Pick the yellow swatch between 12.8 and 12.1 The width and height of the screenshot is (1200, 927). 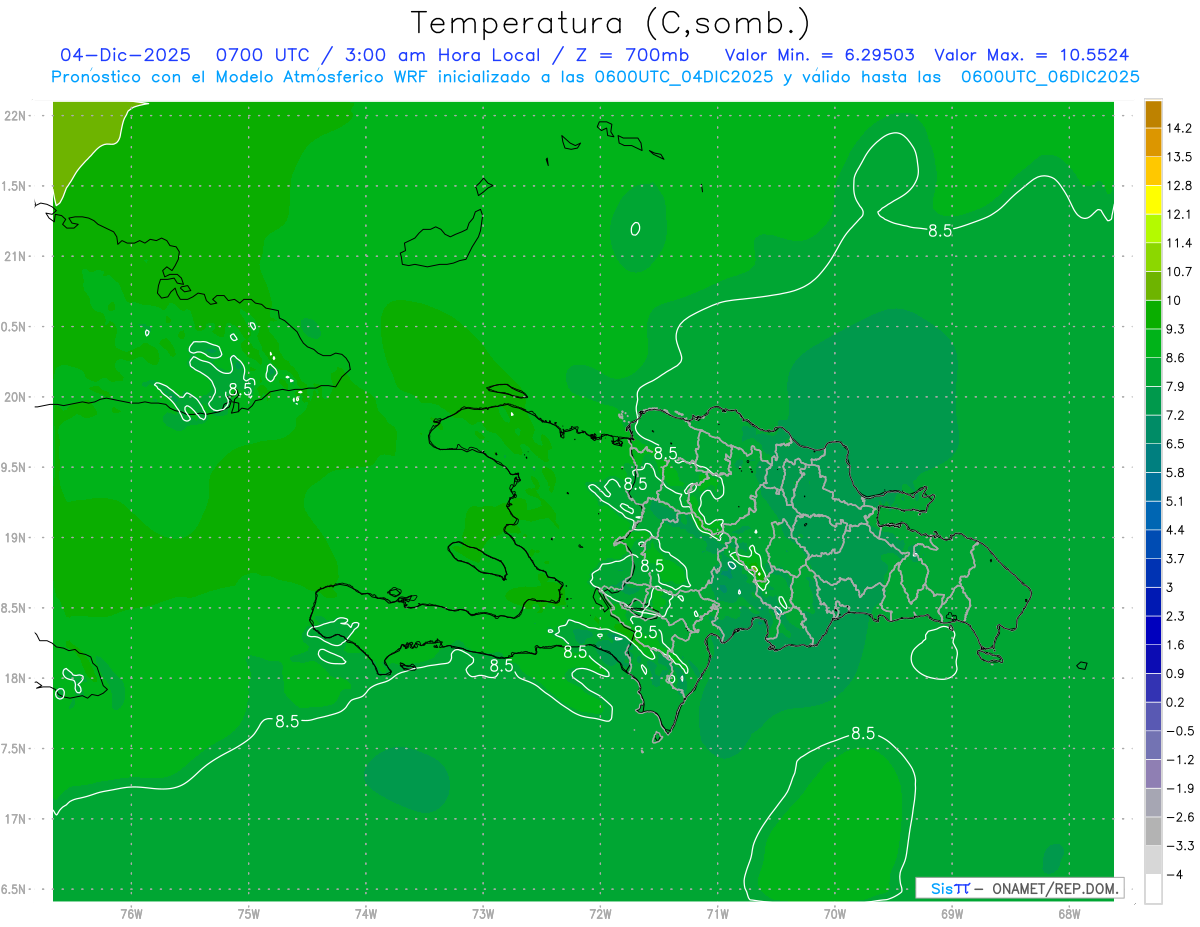(1153, 200)
